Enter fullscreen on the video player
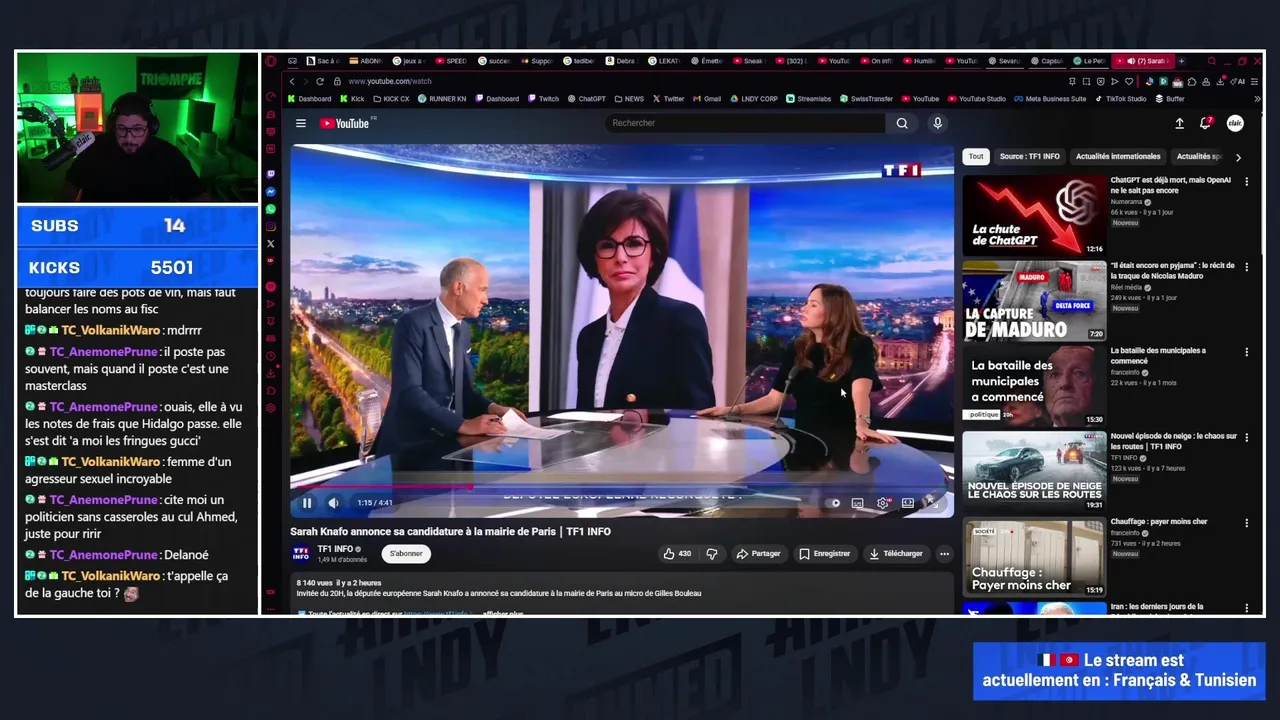 click(x=932, y=503)
